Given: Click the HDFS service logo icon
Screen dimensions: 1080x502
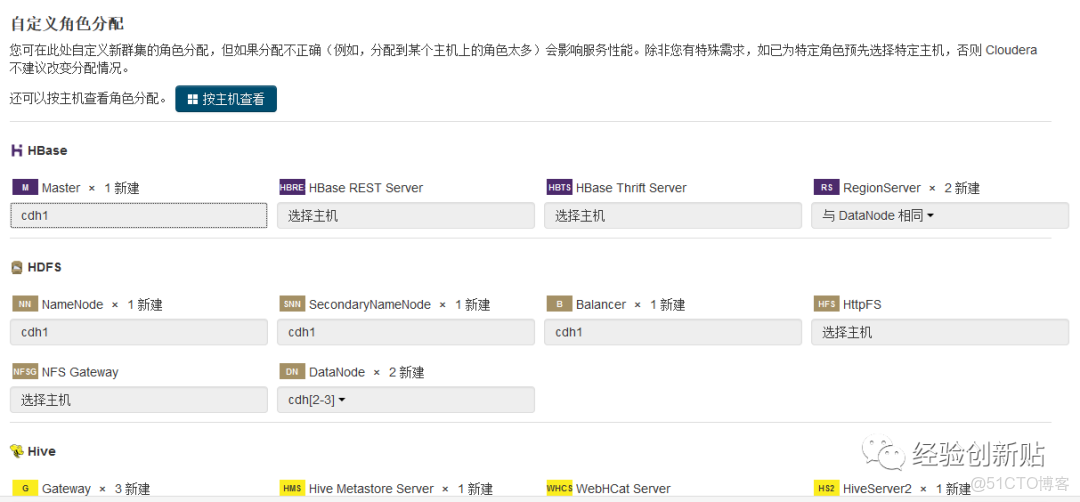Looking at the screenshot, I should (x=17, y=267).
